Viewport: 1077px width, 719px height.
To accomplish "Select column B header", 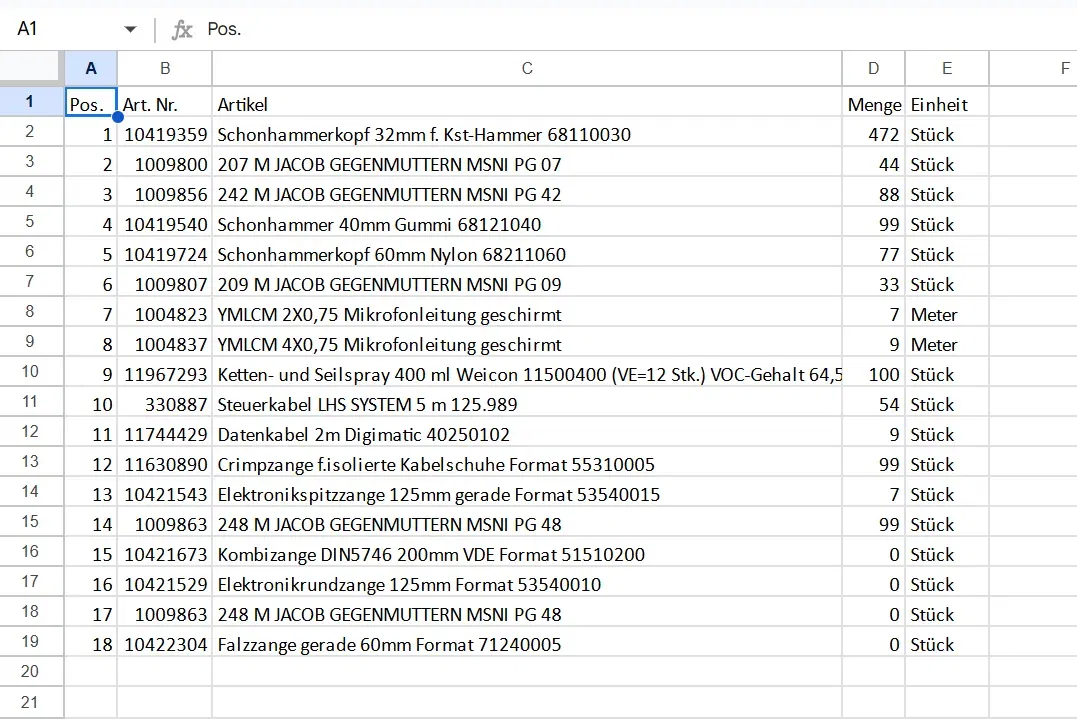I will click(x=165, y=68).
